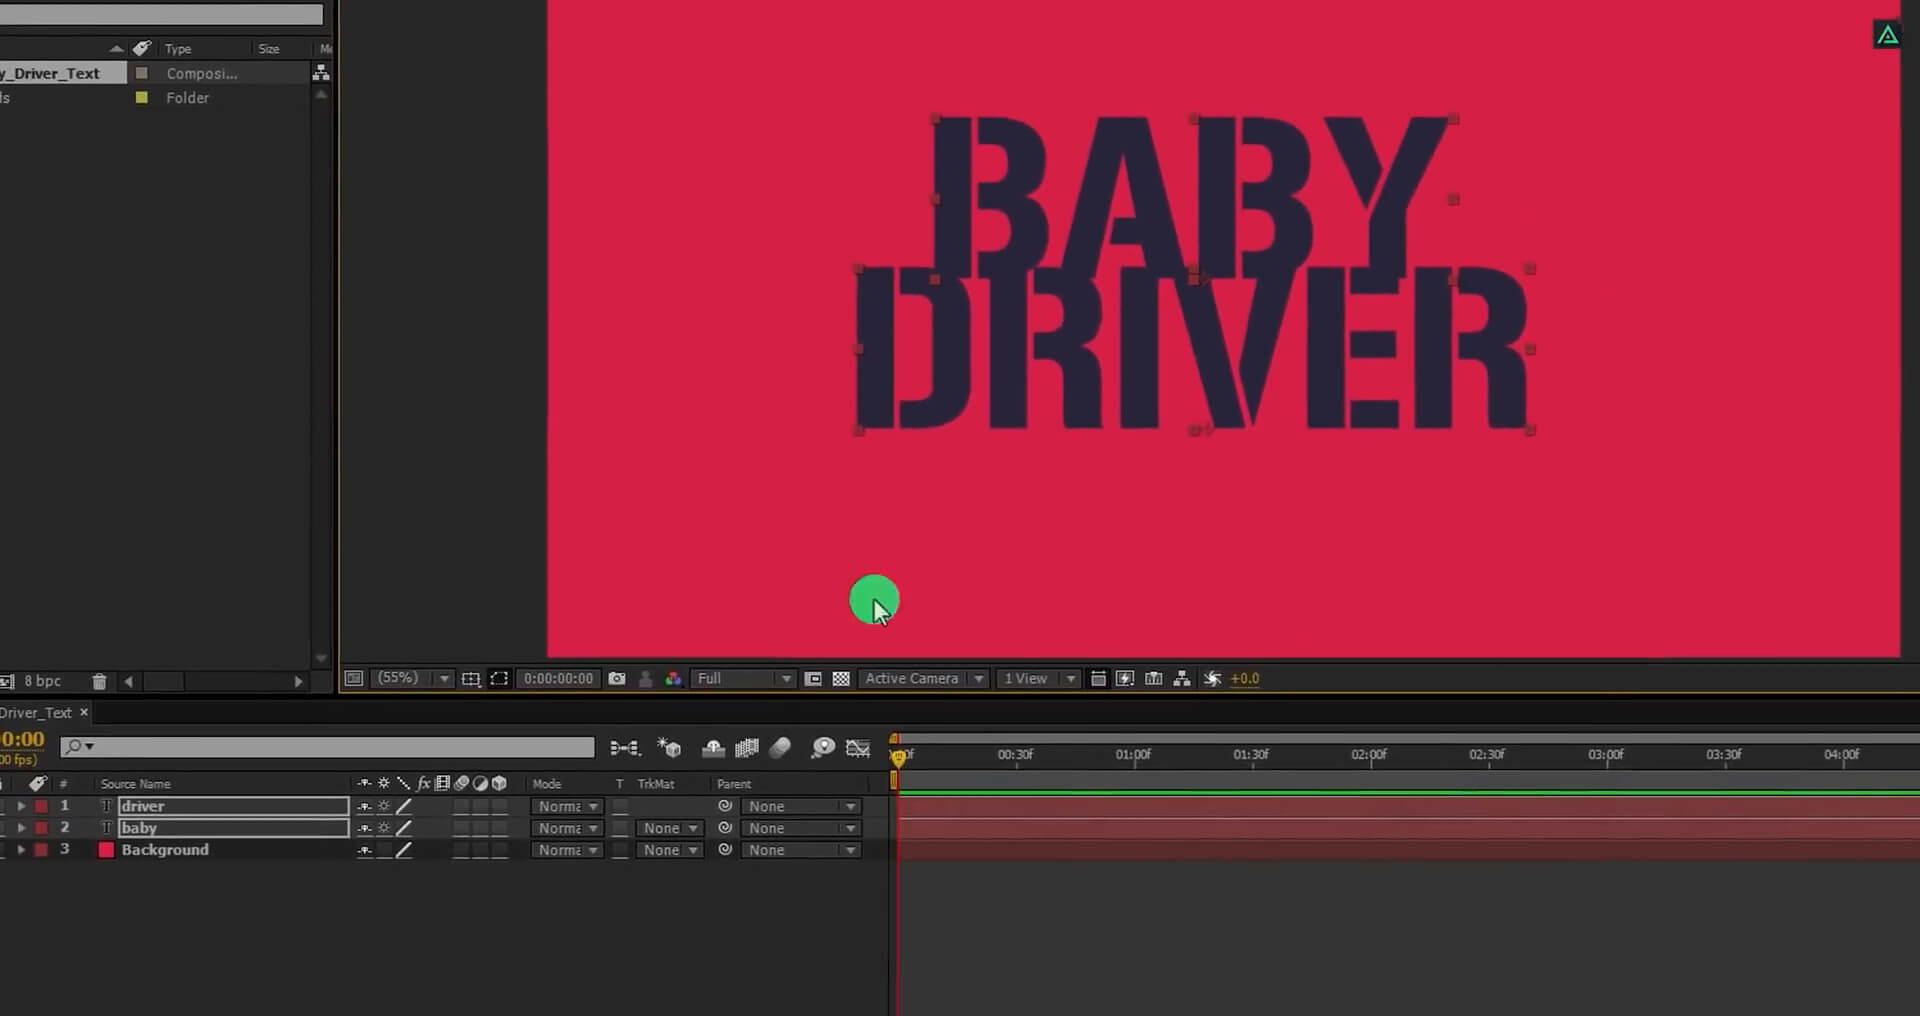The width and height of the screenshot is (1920, 1016).
Task: Open TrkMat dropdown for baby layer
Action: click(x=670, y=828)
